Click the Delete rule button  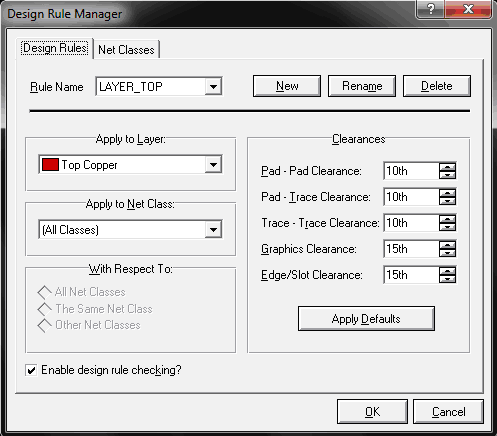[437, 86]
